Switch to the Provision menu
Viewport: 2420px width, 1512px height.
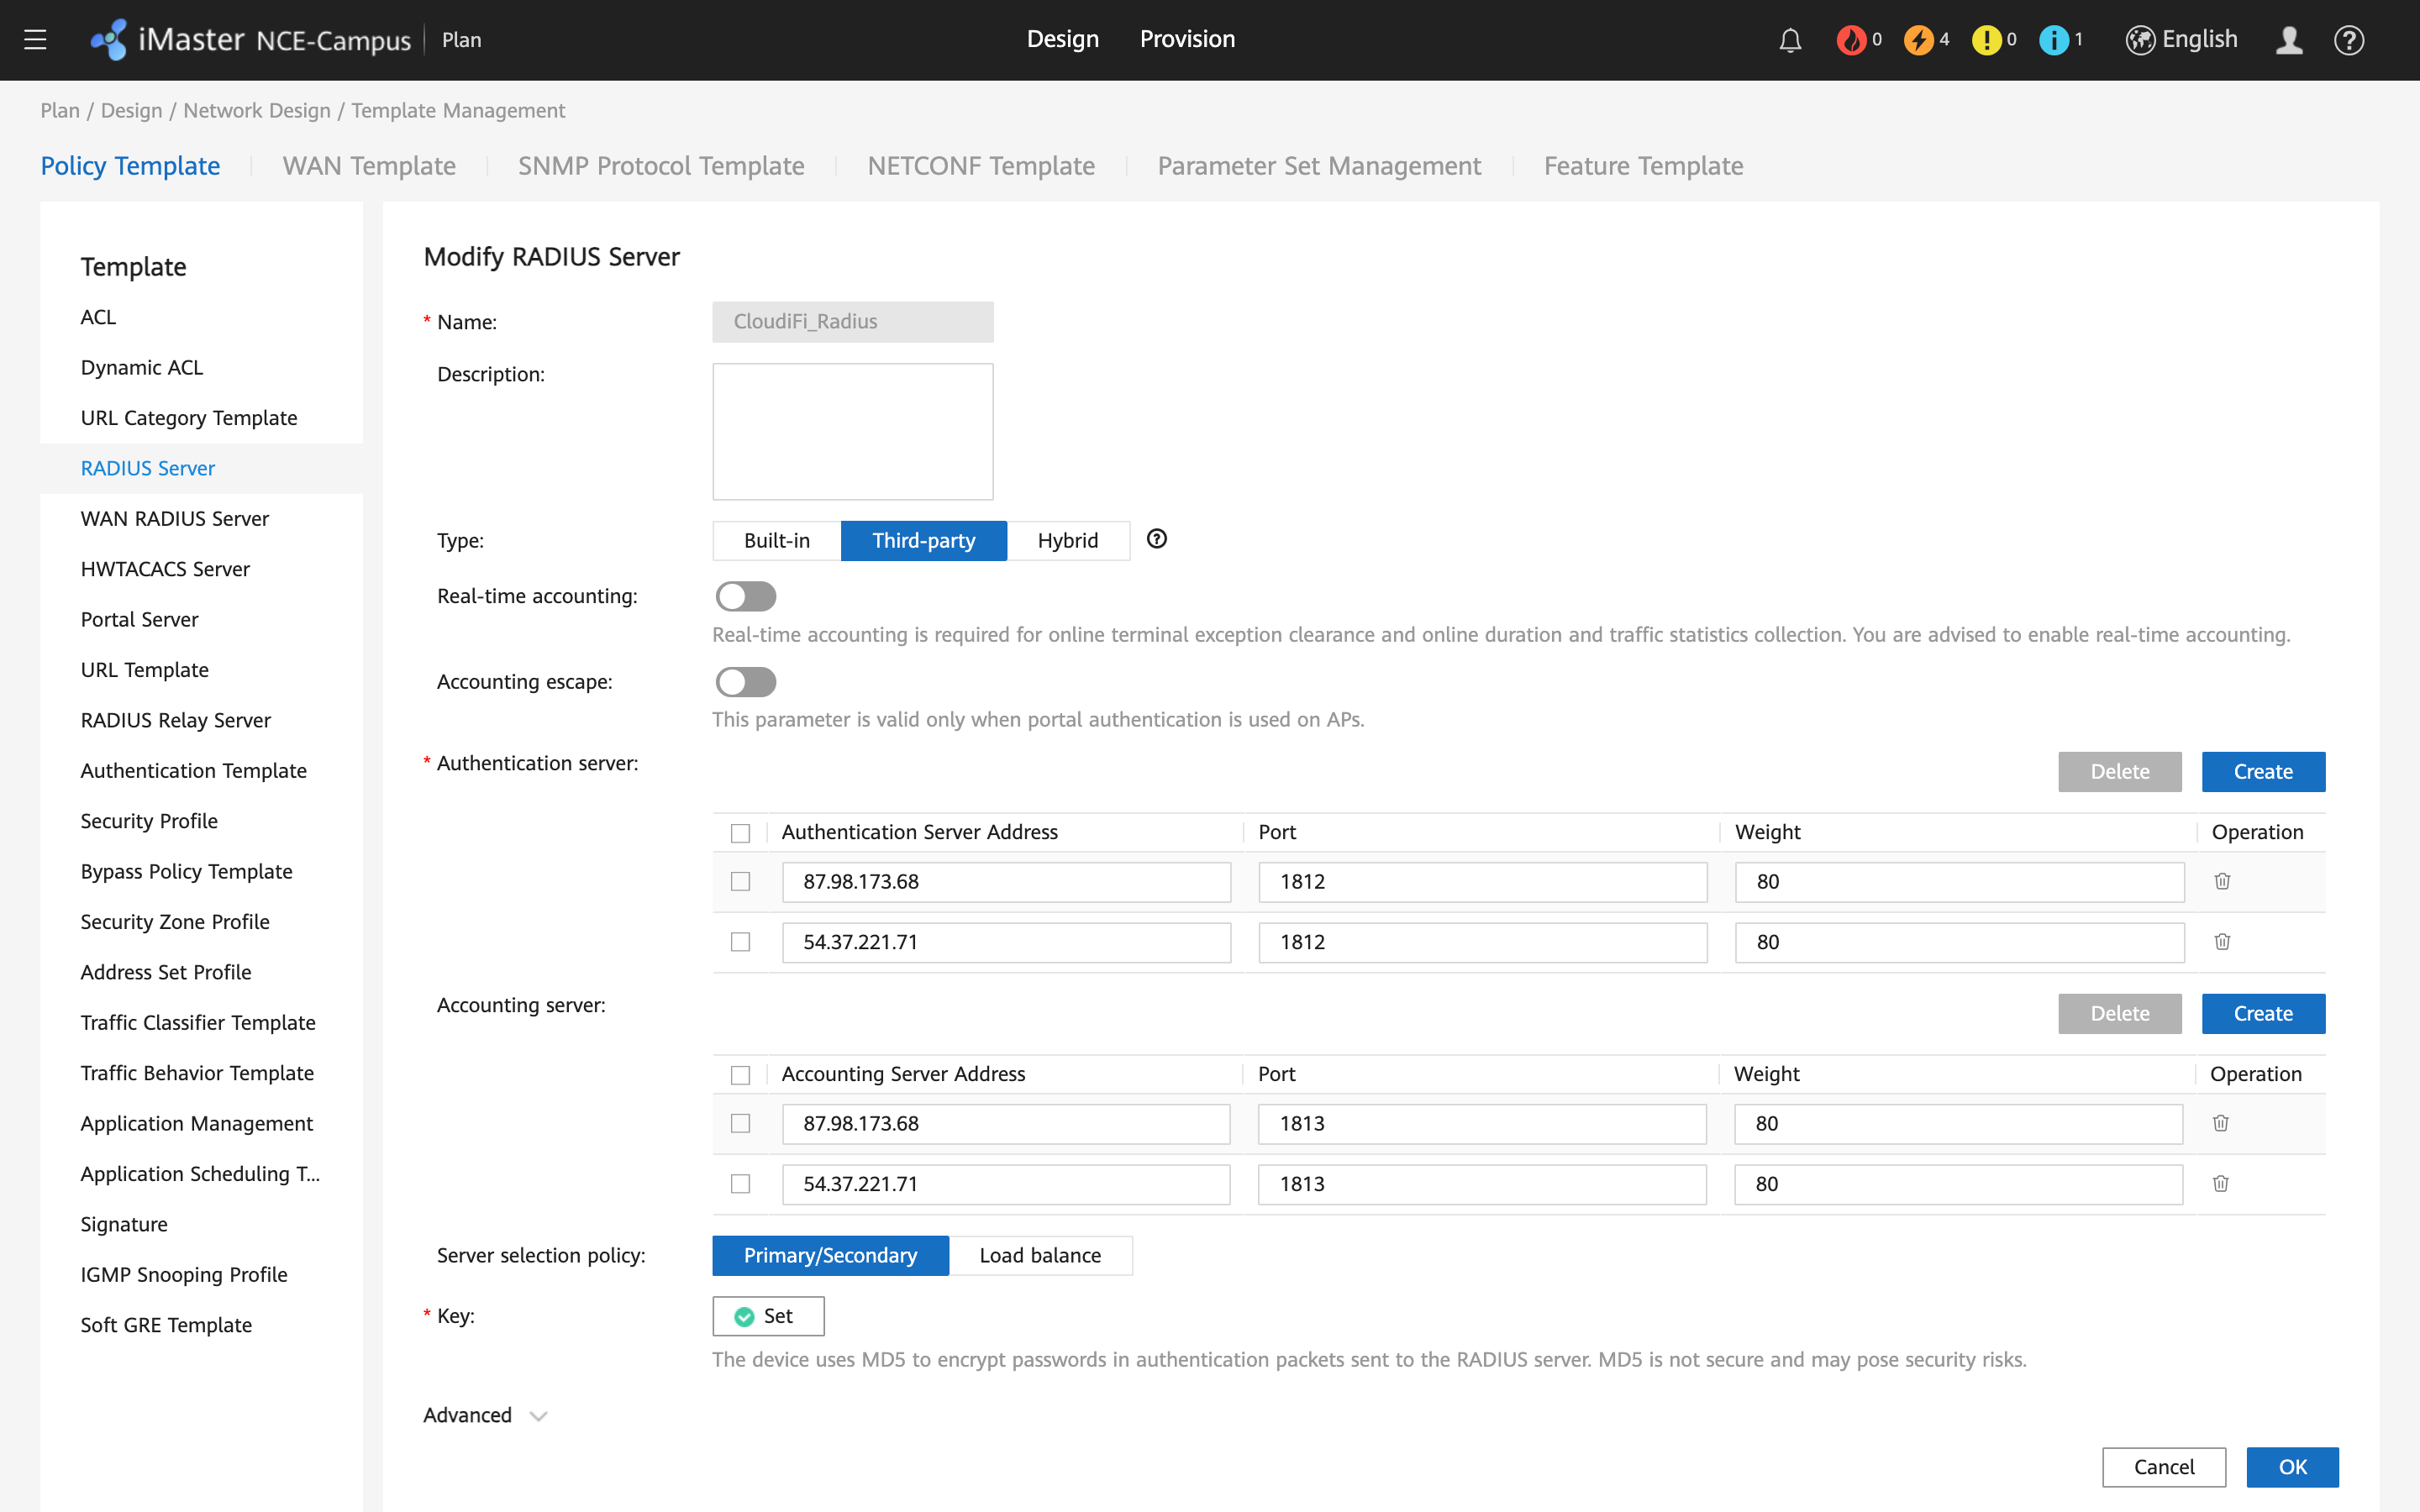(1187, 40)
